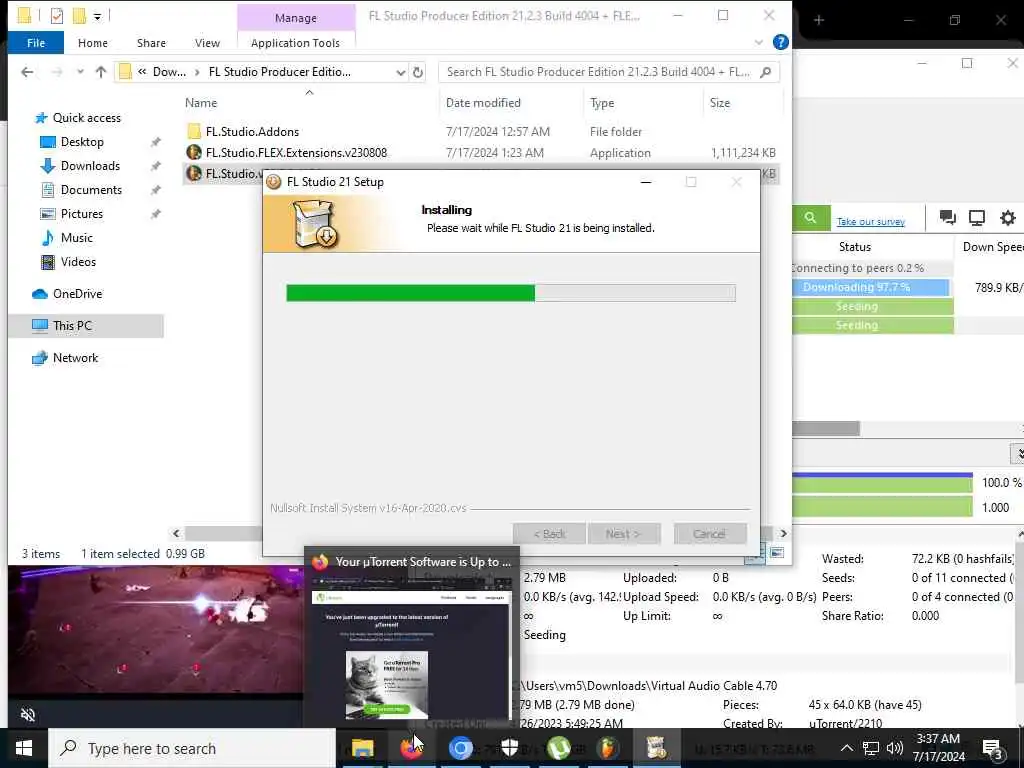Screen dimensions: 1024x768
Task: Open Pictures in navigation pane
Action: pos(81,214)
